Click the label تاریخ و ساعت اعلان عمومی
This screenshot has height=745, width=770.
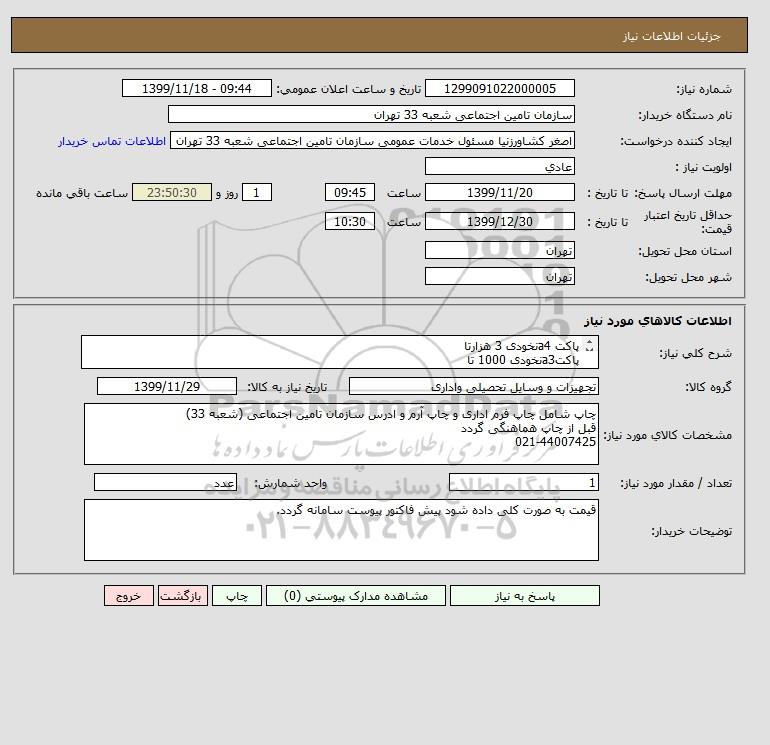click(x=349, y=89)
